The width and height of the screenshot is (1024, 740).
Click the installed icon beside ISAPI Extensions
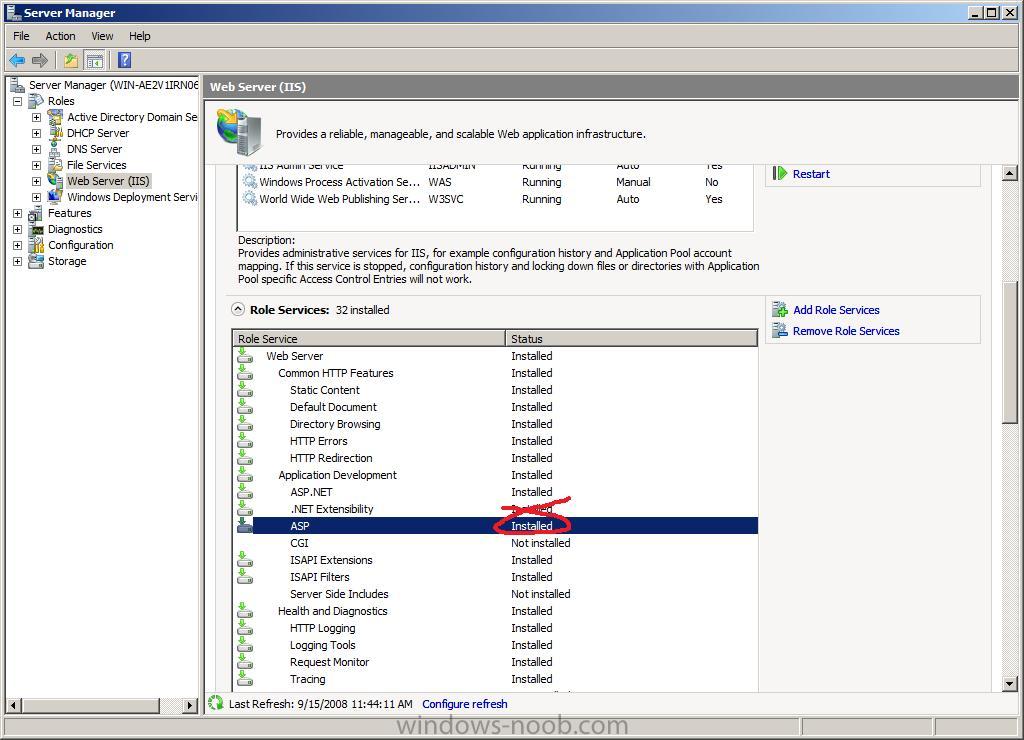coord(245,559)
